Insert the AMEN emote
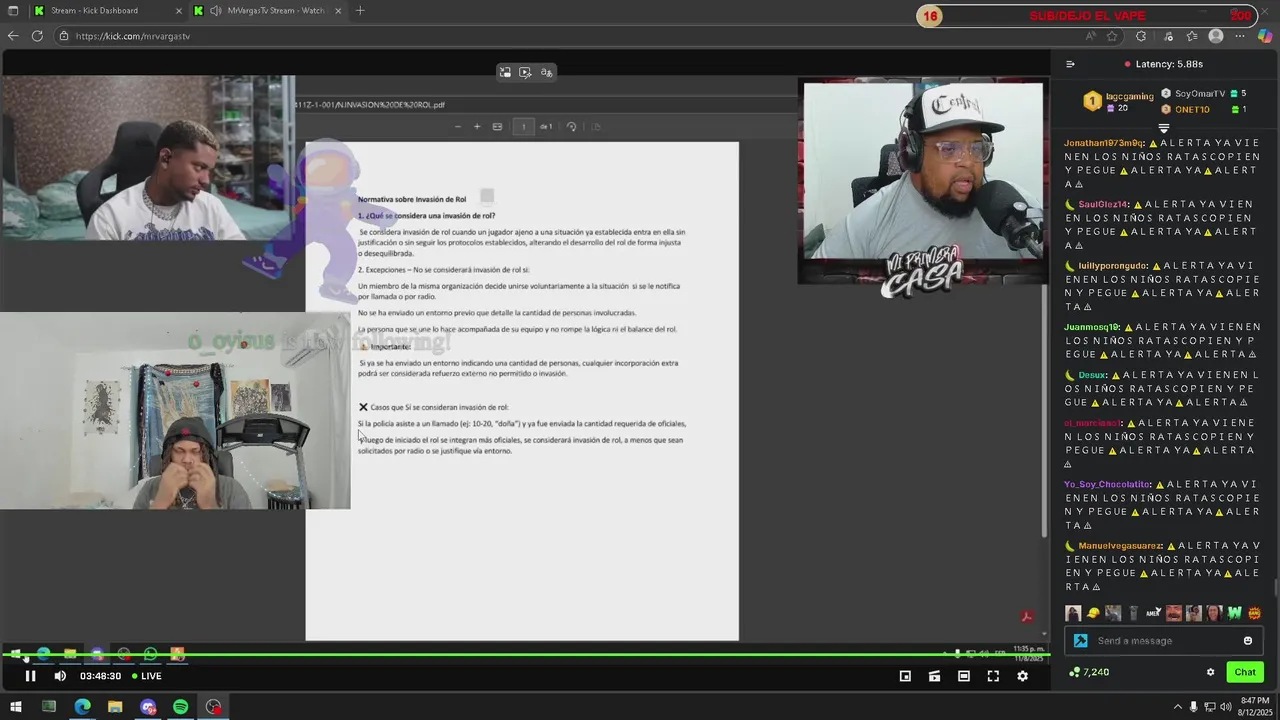Screen dimensions: 1280x720 [x=1153, y=613]
